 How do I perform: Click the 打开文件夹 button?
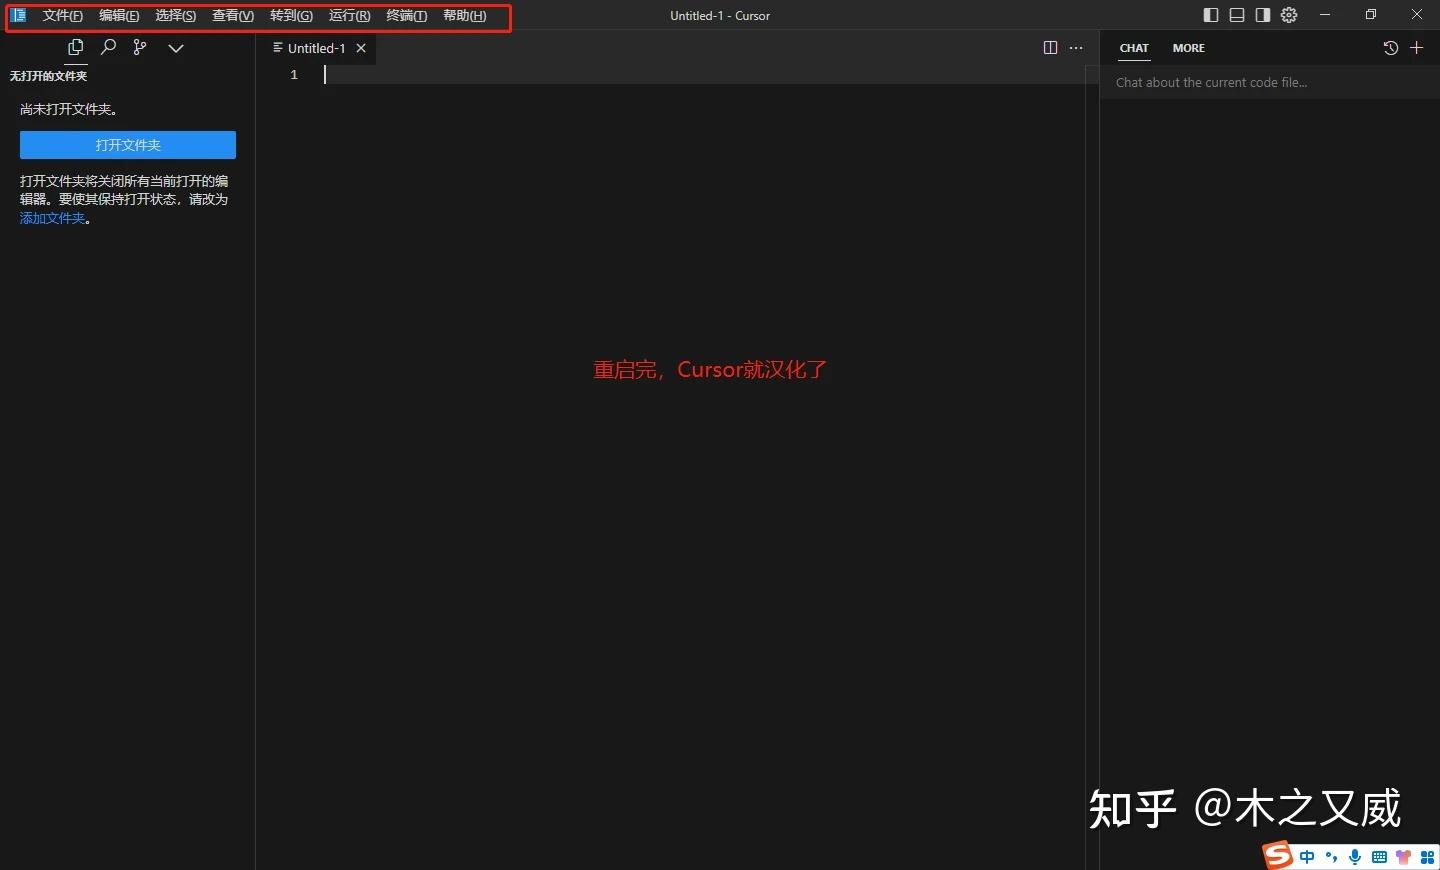[x=128, y=145]
